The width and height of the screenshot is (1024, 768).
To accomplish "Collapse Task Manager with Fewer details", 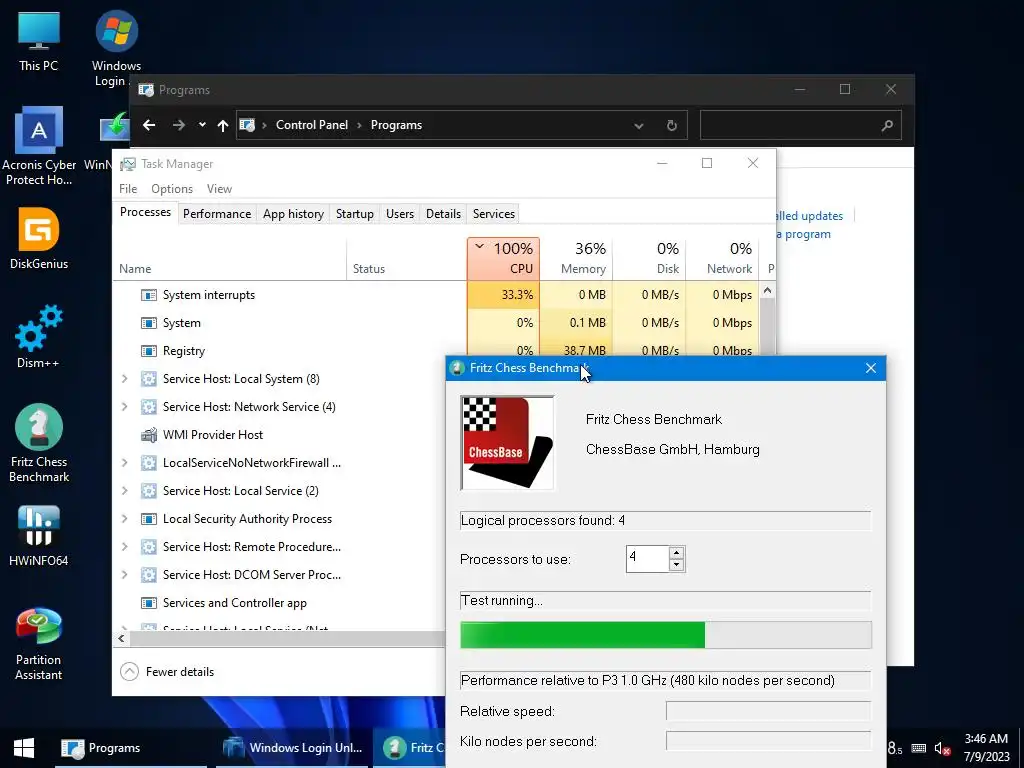I will [x=167, y=671].
